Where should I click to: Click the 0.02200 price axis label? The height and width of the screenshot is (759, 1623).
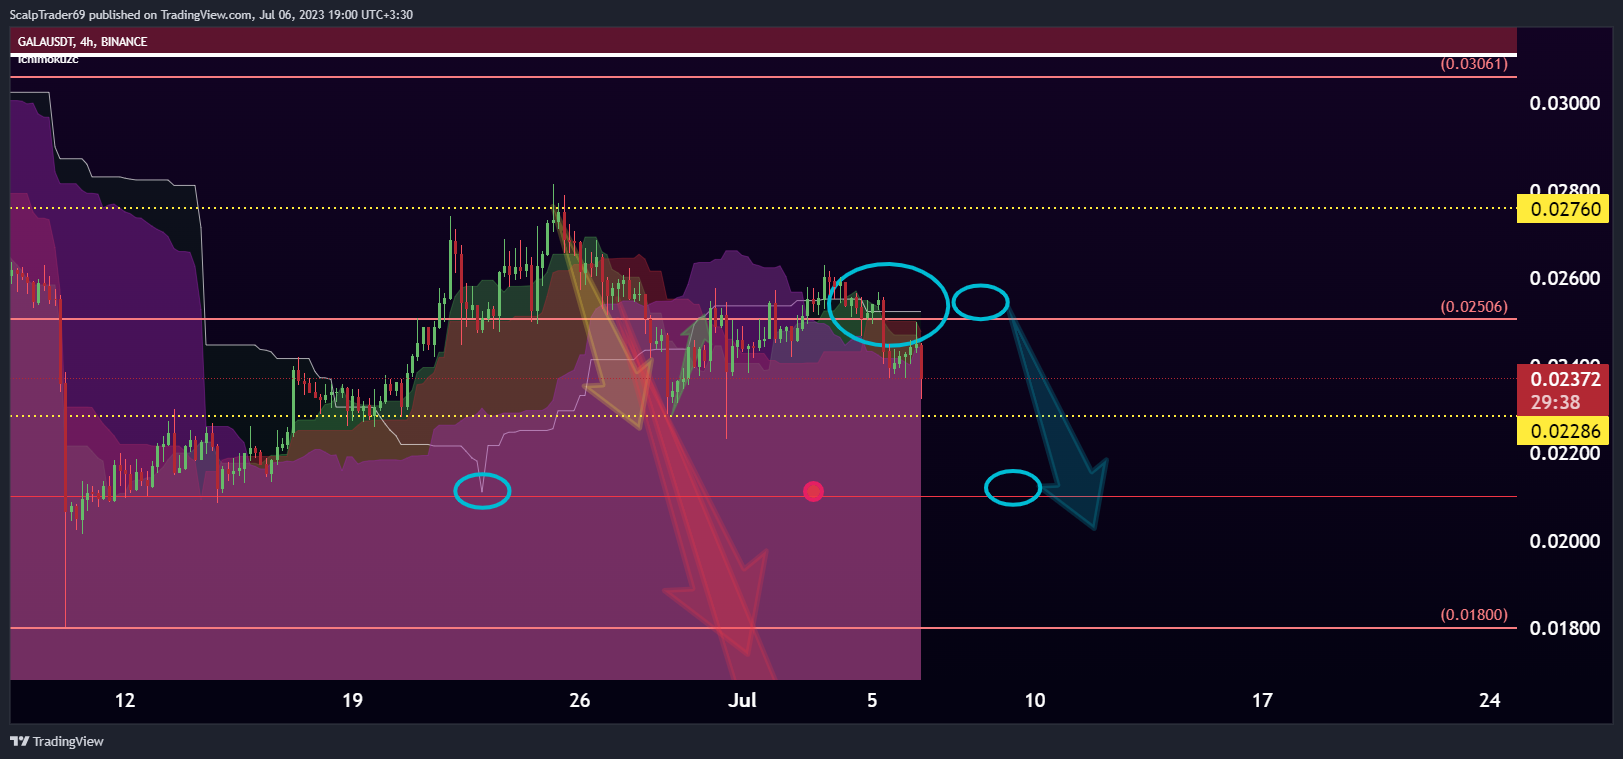pos(1565,454)
